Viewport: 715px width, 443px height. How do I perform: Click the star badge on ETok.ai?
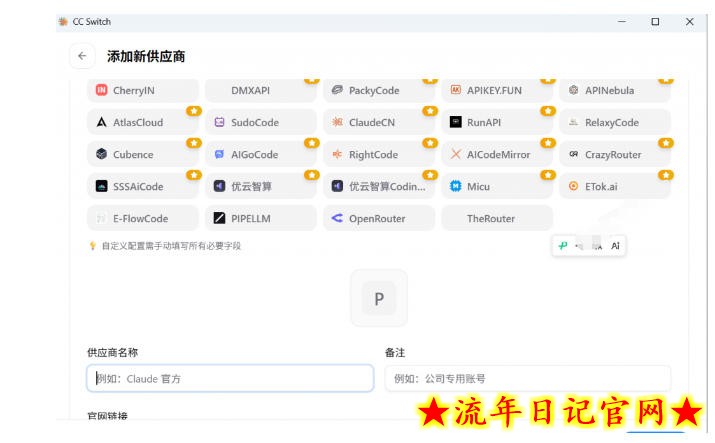pos(666,175)
